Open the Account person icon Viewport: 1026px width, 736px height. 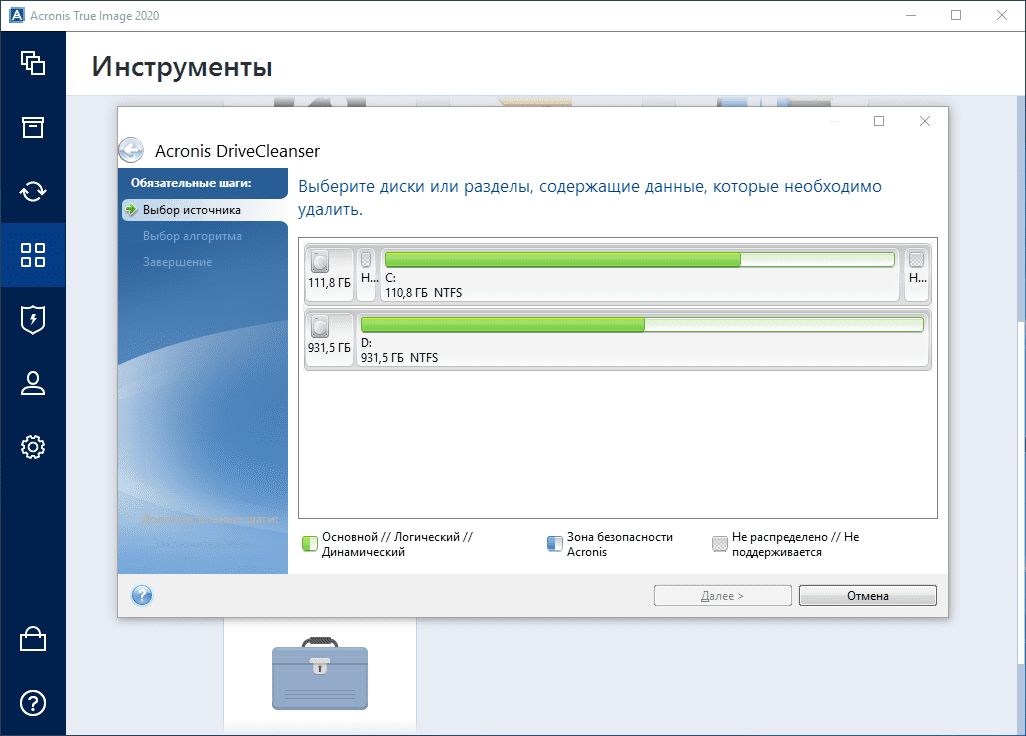pyautogui.click(x=33, y=383)
